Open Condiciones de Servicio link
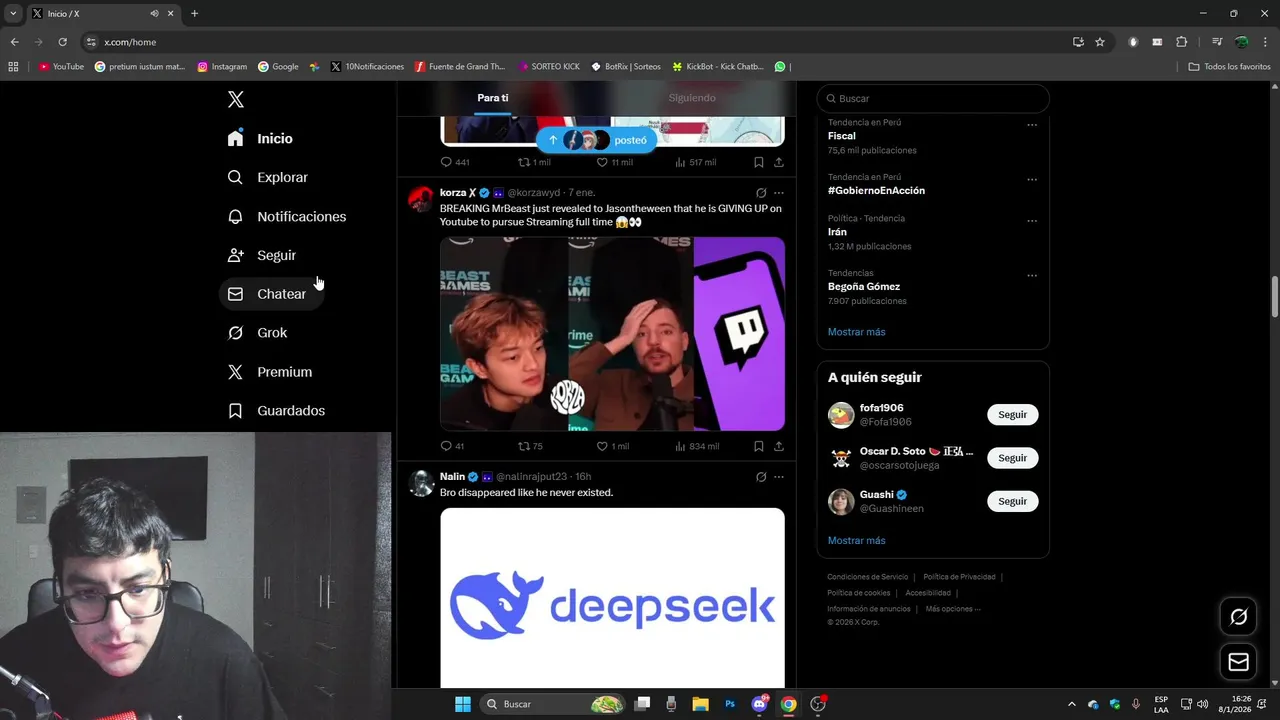1280x720 pixels. point(867,577)
